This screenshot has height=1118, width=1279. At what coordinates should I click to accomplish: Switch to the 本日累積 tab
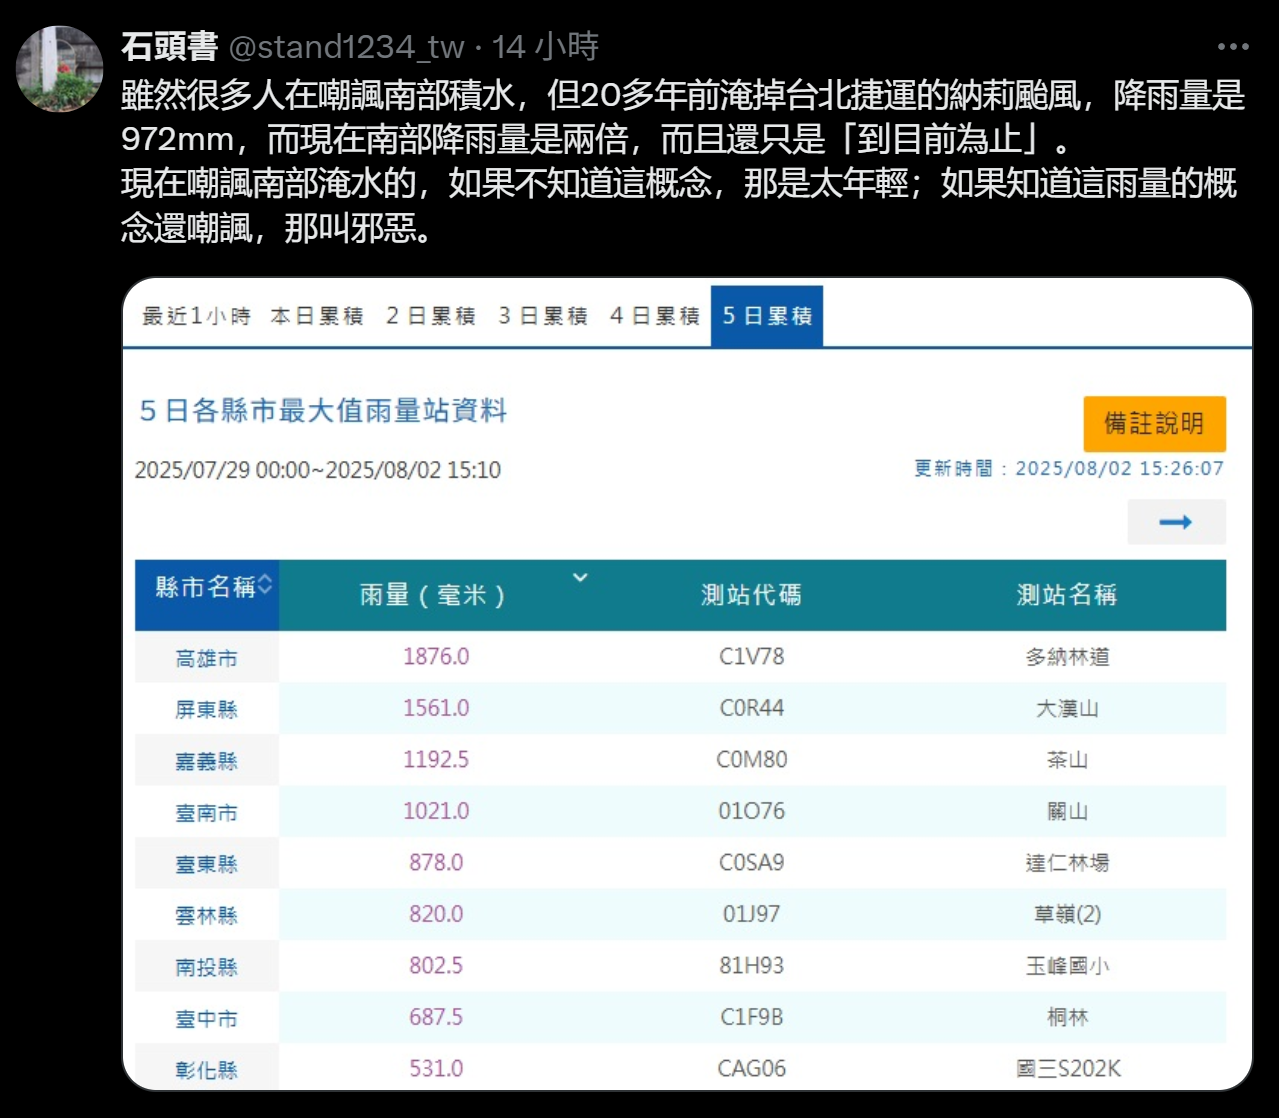pyautogui.click(x=317, y=316)
